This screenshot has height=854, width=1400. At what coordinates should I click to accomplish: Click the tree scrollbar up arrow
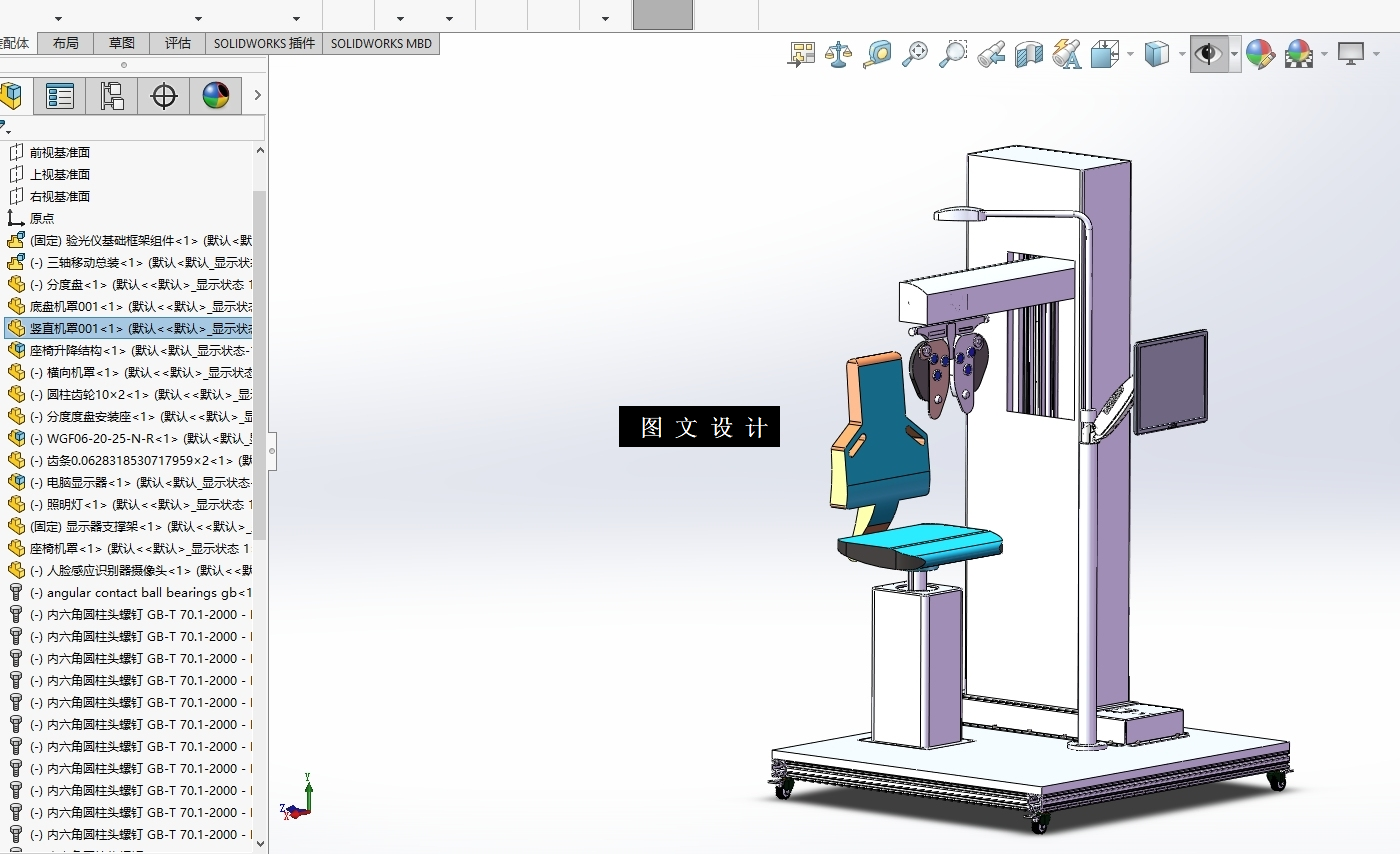[260, 150]
